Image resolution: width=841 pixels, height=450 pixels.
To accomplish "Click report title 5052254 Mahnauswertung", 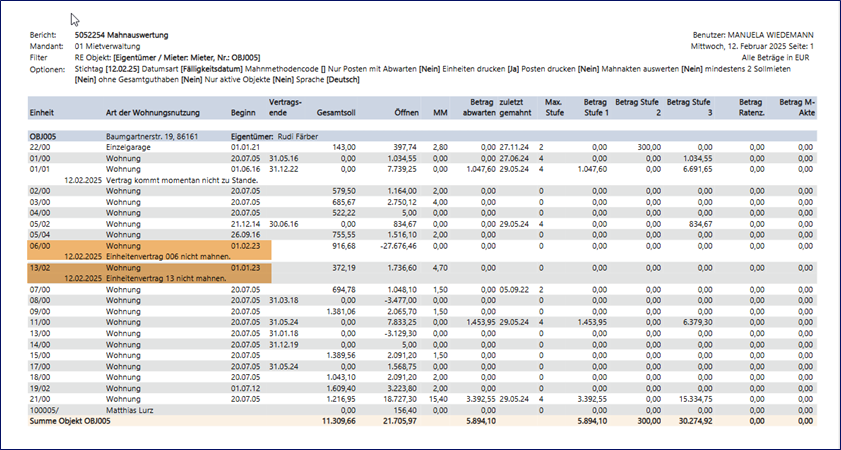I will coord(122,35).
